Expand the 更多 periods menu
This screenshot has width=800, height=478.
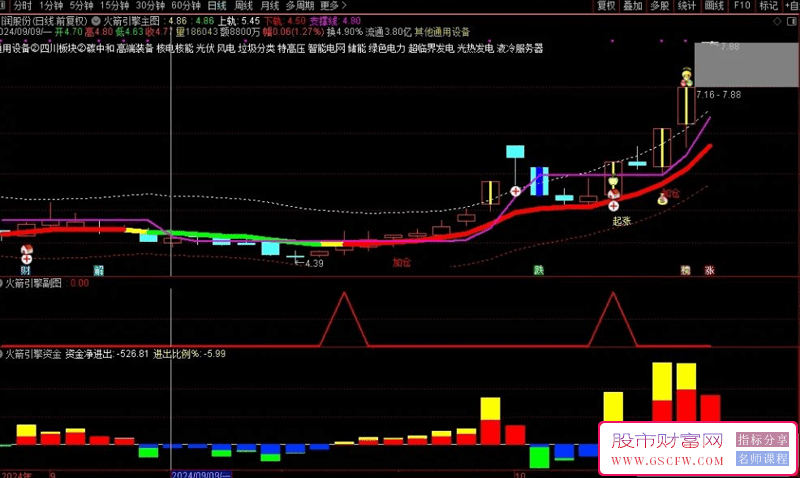pyautogui.click(x=333, y=6)
